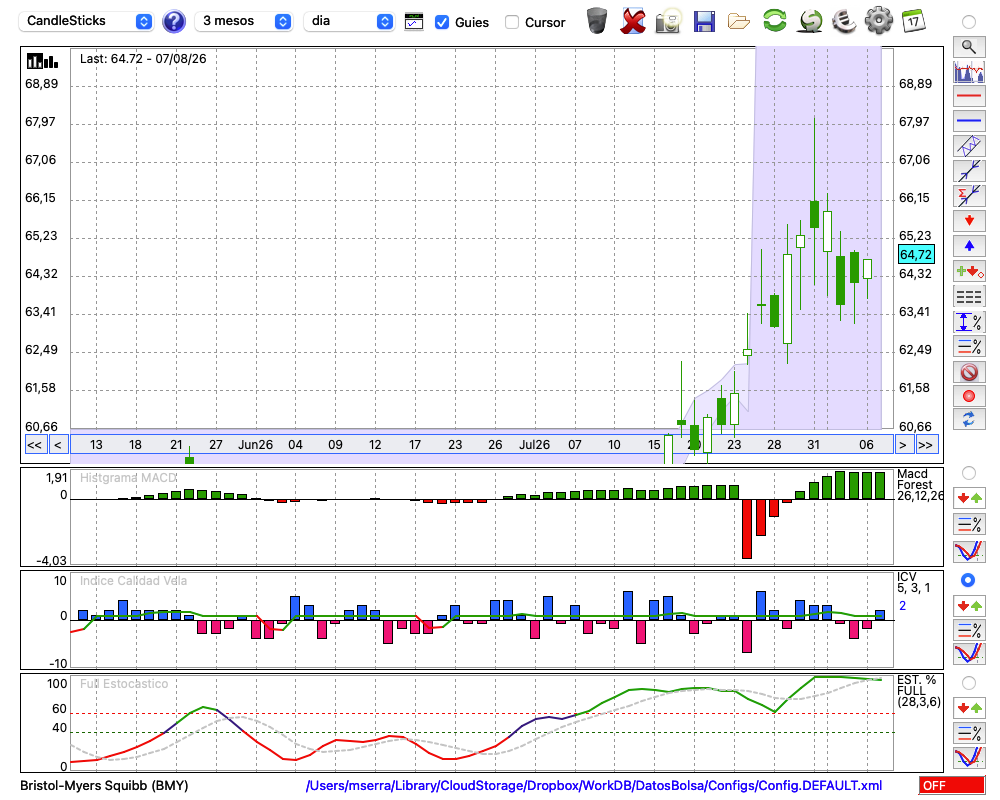The image size is (1000, 800).
Task: Open settings with the gear icon
Action: coord(878,21)
